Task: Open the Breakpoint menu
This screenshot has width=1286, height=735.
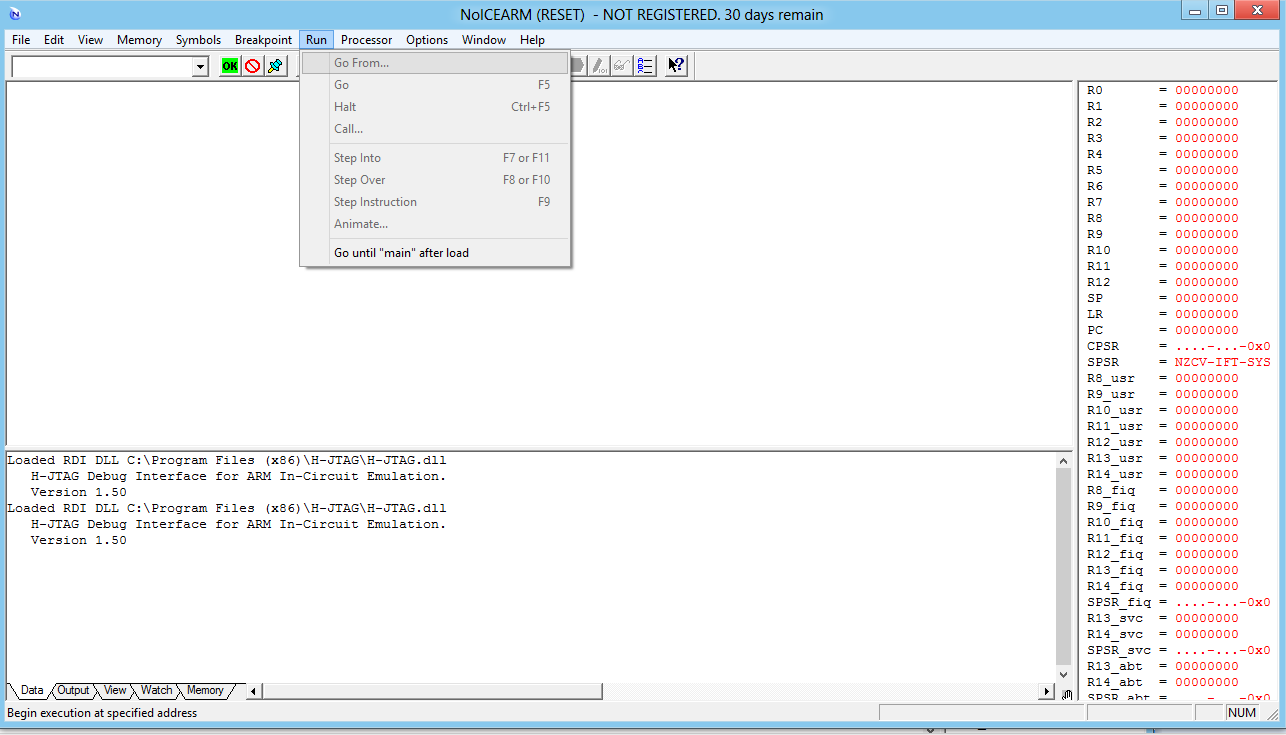Action: tap(263, 40)
